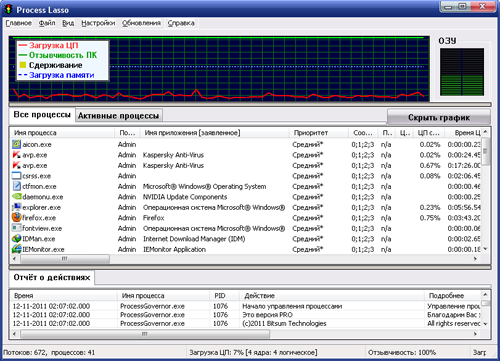The image size is (500, 361).
Task: Click the Firefox icon for firefox.exe
Action: 17,217
